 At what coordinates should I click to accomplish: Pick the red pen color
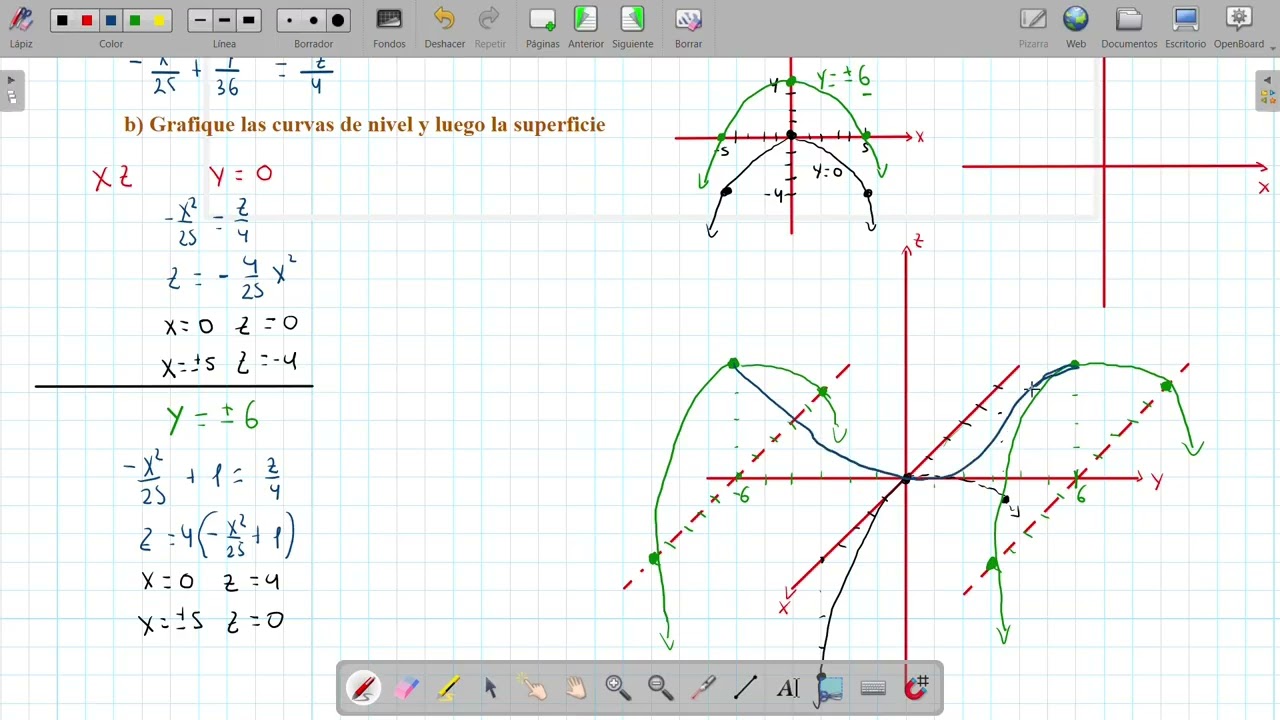[x=87, y=20]
